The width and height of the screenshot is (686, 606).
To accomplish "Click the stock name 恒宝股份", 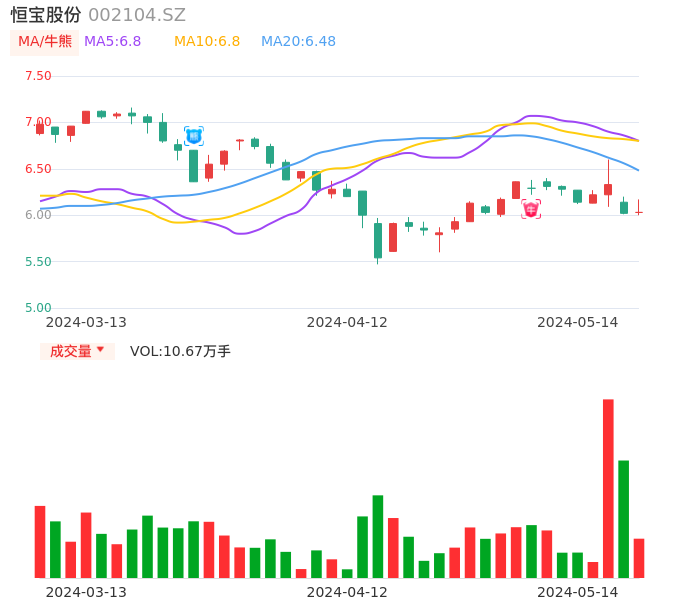I will pos(46,15).
